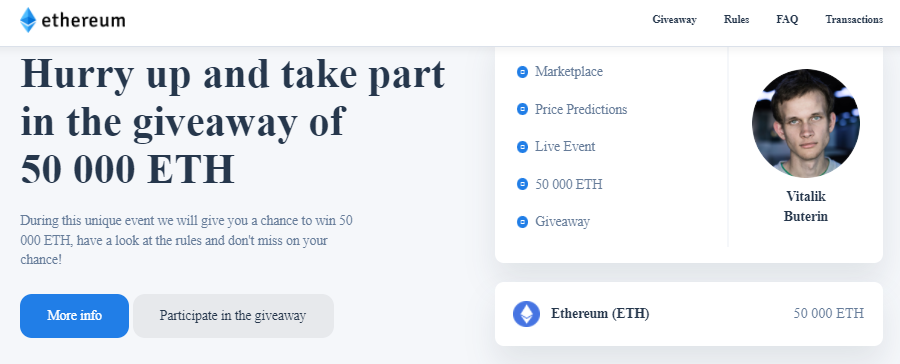Select the Price Predictions list item text
900x364 pixels.
pyautogui.click(x=581, y=109)
